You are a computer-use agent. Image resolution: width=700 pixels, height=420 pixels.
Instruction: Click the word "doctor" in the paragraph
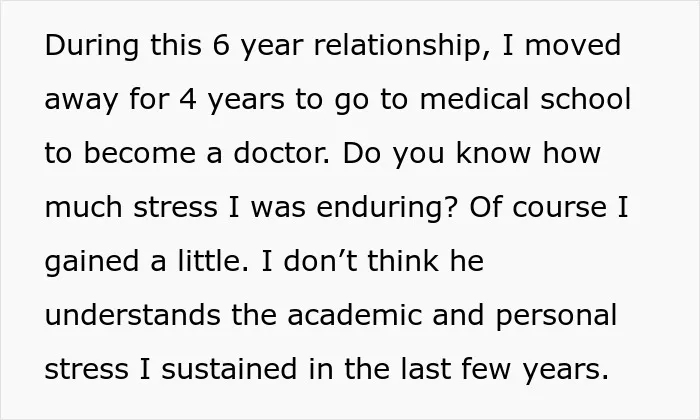coord(280,152)
